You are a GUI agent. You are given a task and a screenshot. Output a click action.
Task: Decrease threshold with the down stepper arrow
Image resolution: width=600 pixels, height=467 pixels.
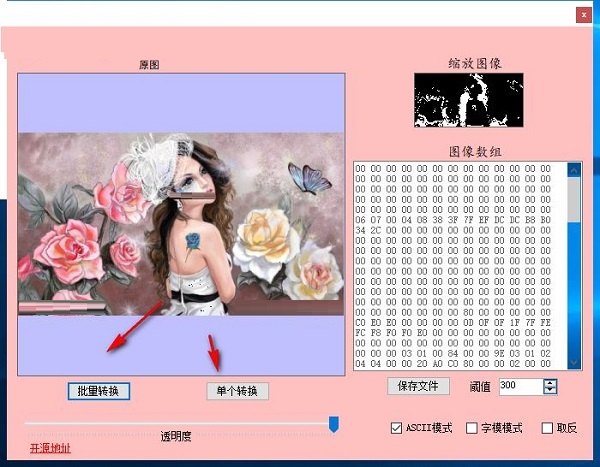(550, 390)
